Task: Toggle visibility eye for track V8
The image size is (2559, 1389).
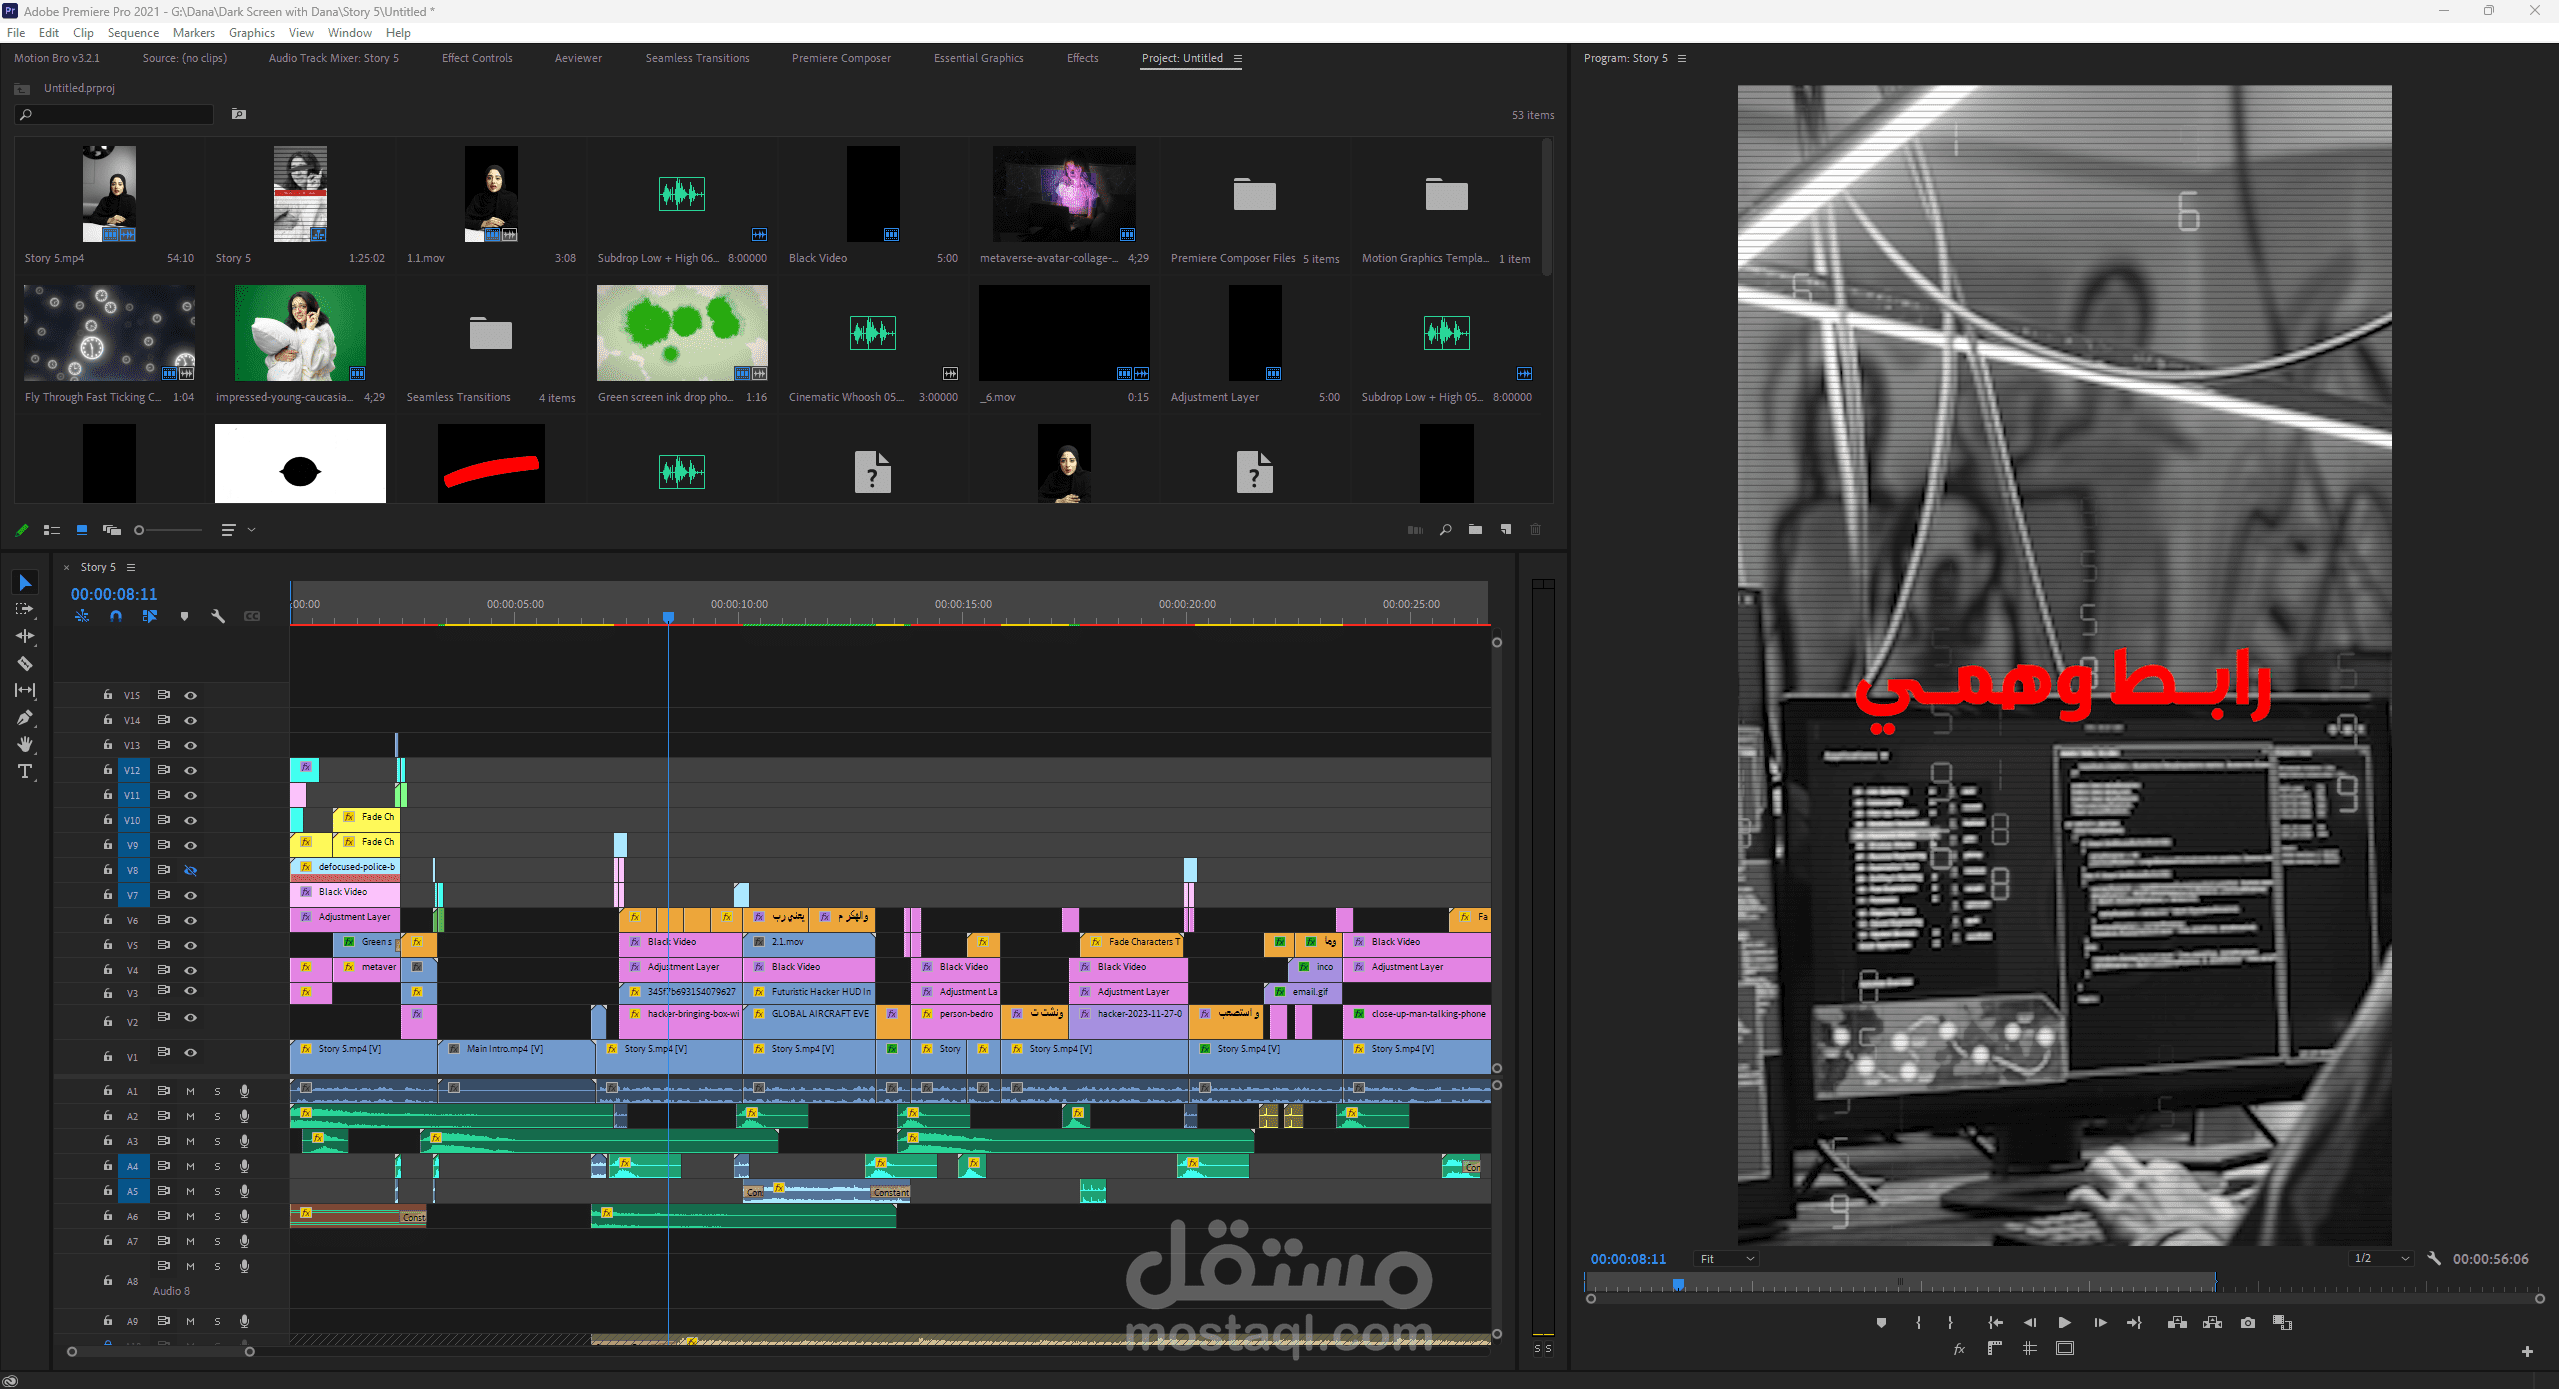Action: pyautogui.click(x=190, y=870)
